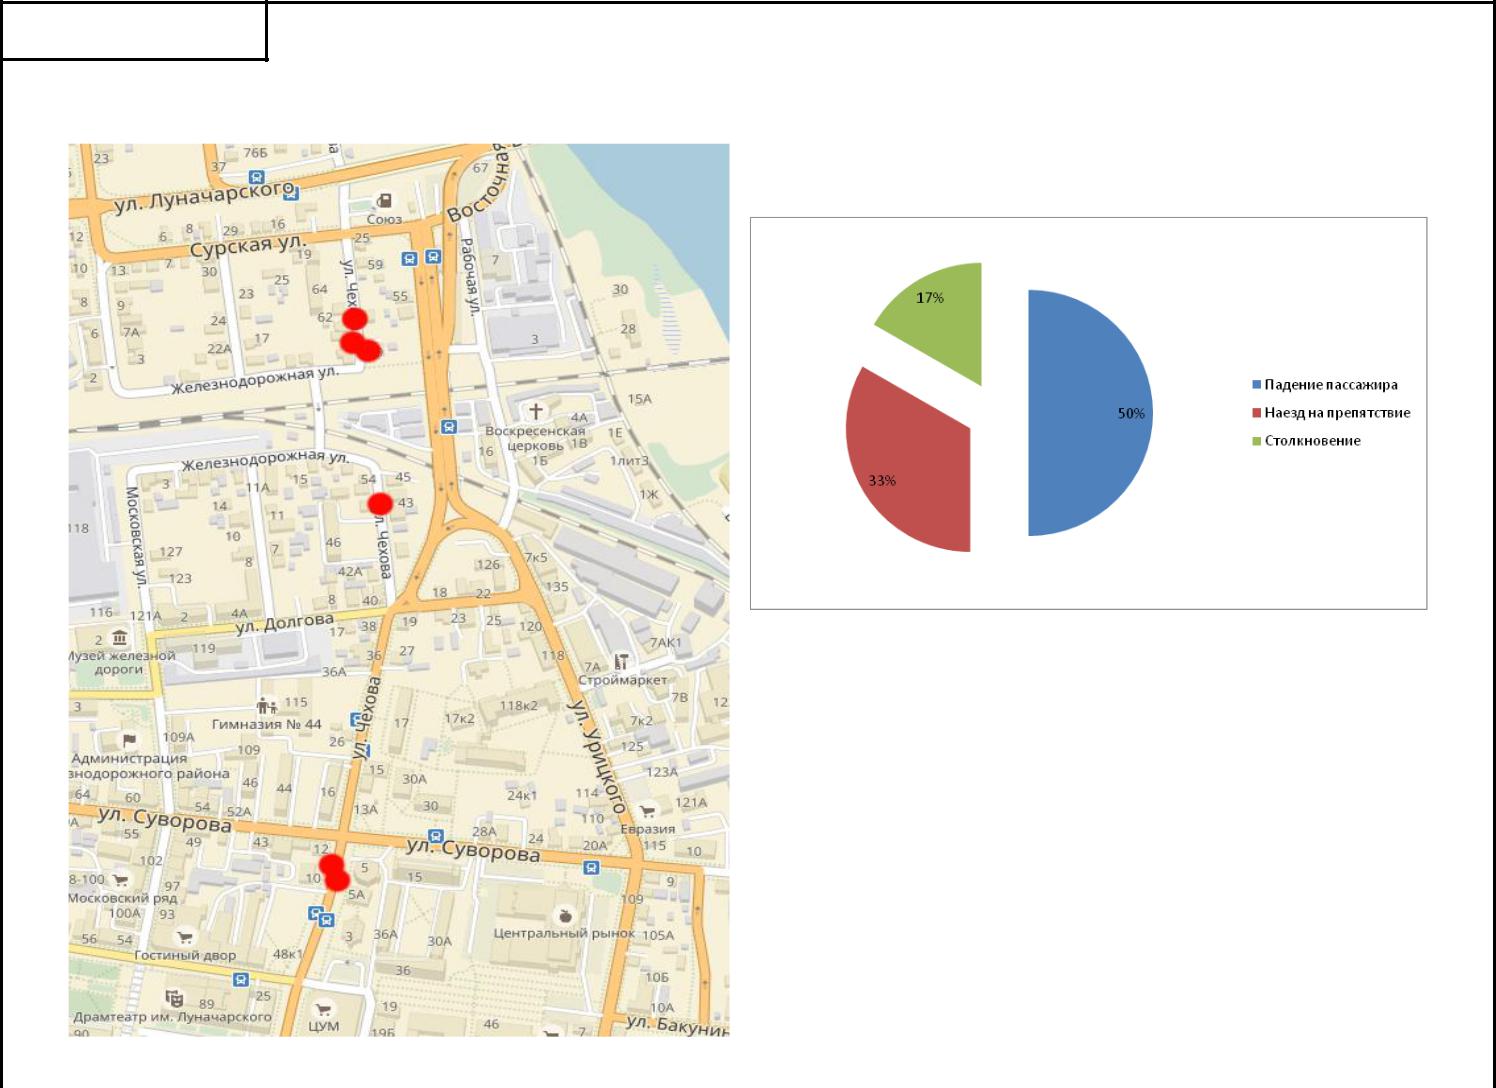The image size is (1496, 1088).
Task: Select the bus stop icon below Гостиный двор
Action: point(240,979)
